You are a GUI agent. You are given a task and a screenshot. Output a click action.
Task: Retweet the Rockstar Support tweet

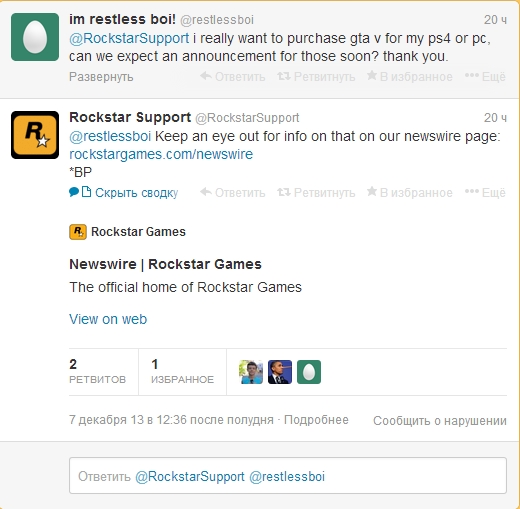click(x=316, y=192)
